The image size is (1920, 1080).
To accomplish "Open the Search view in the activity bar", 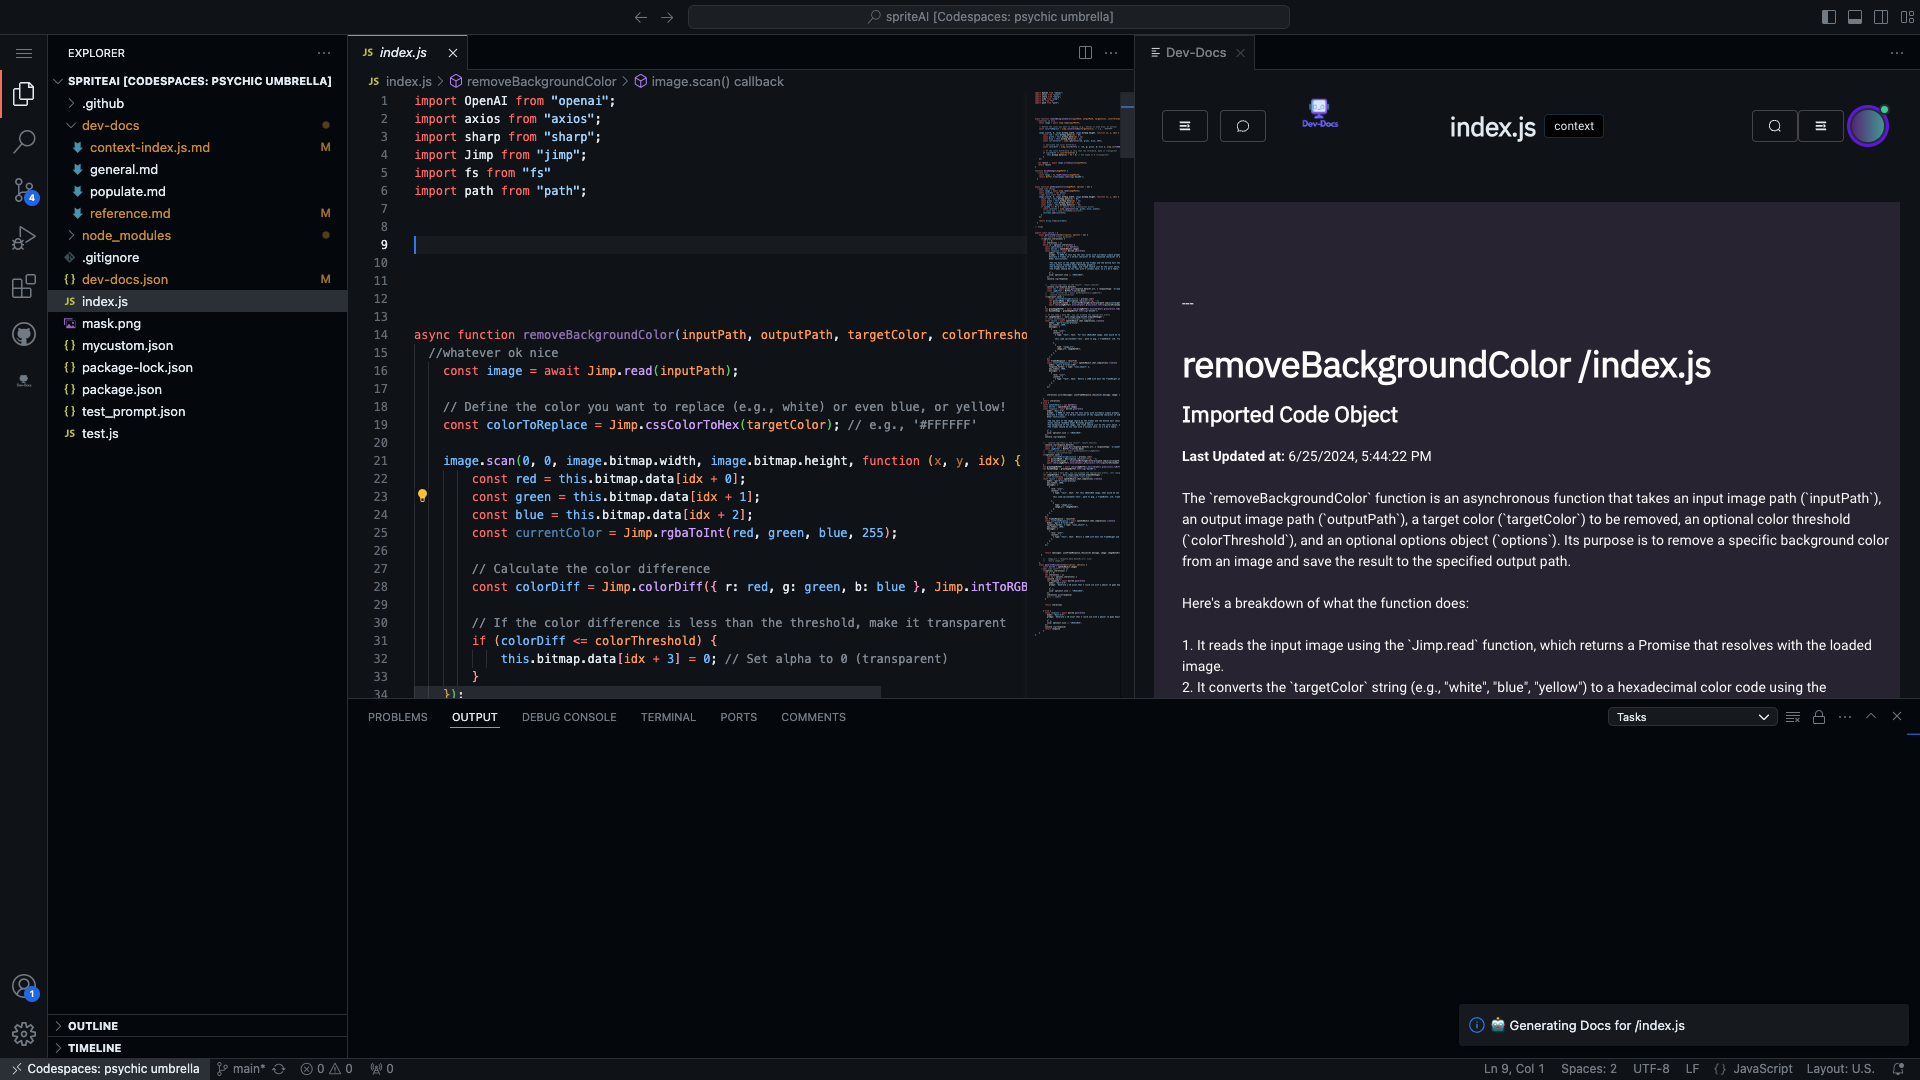I will [24, 142].
